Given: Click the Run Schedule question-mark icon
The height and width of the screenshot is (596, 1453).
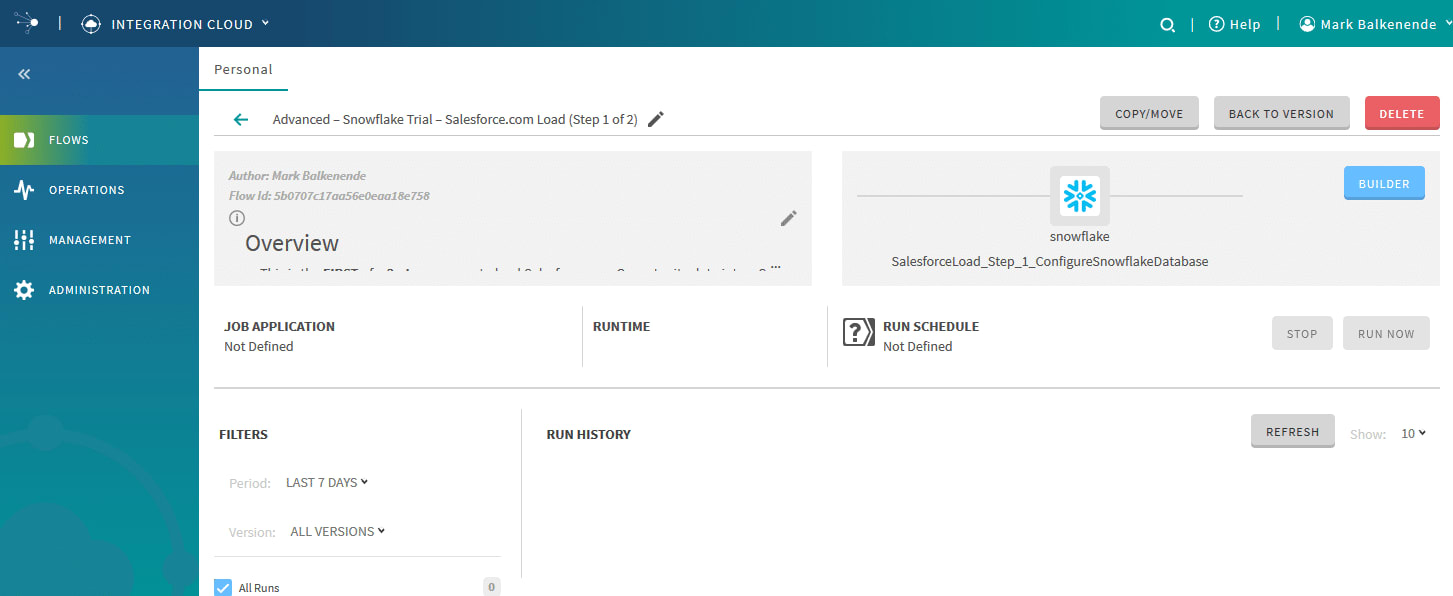Looking at the screenshot, I should click(x=858, y=332).
